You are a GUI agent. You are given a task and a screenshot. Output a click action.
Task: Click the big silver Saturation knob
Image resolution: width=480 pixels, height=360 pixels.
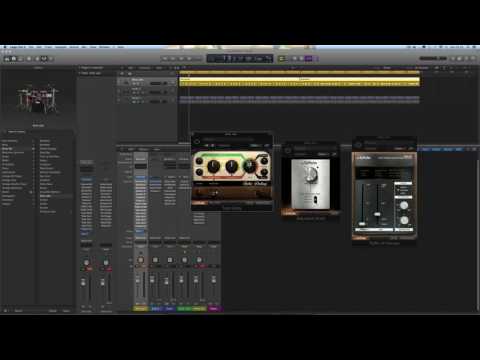(x=311, y=174)
